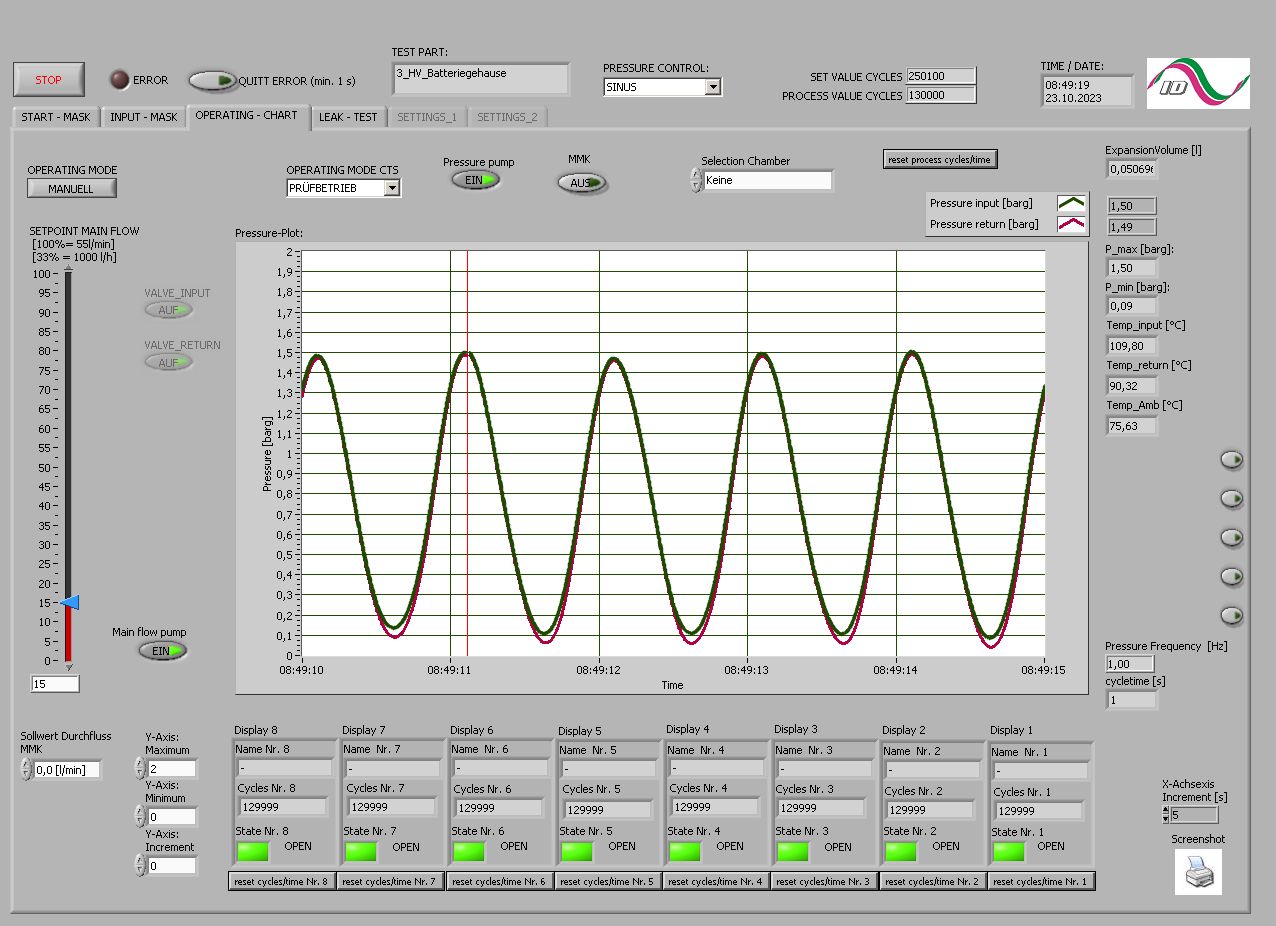The image size is (1276, 926).
Task: Click the green State Nr. 1 indicator
Action: [1009, 851]
